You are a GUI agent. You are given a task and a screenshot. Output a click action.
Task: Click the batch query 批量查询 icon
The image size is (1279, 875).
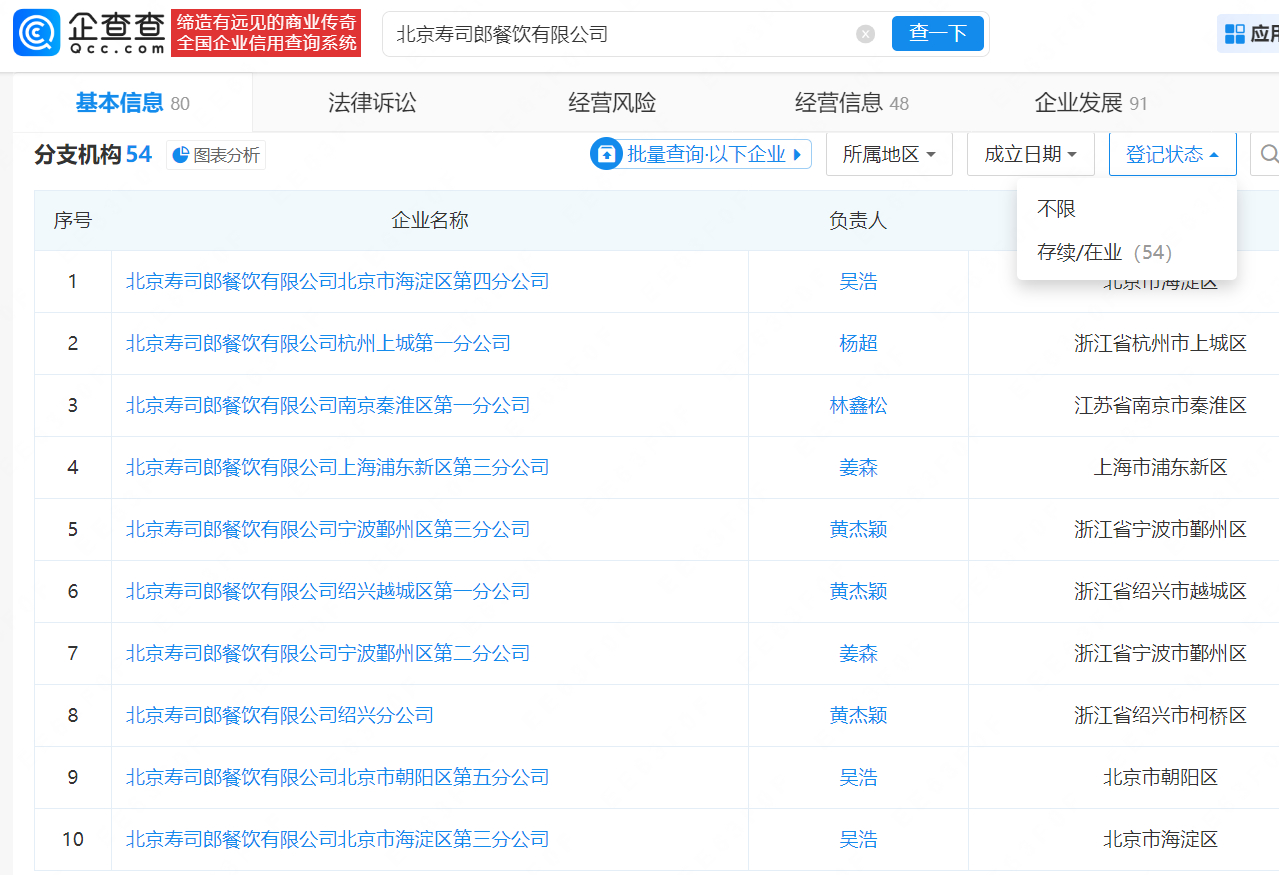coord(606,154)
